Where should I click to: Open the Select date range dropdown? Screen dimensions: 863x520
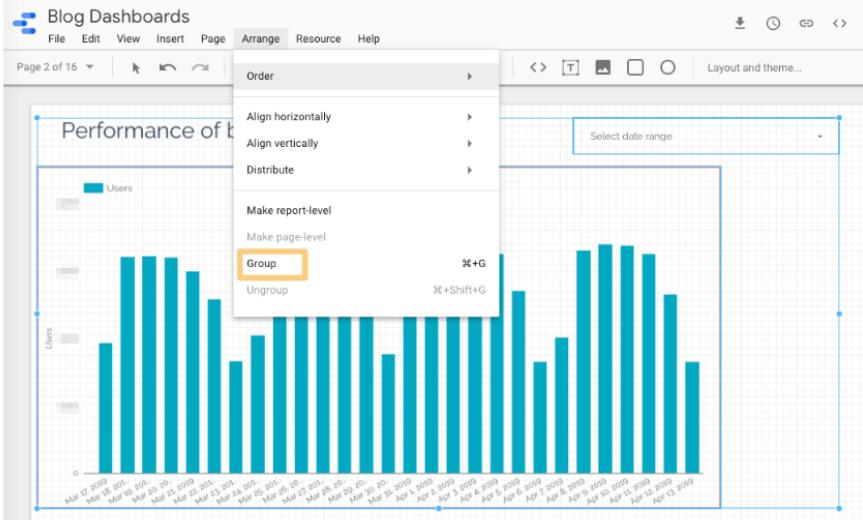coord(706,136)
